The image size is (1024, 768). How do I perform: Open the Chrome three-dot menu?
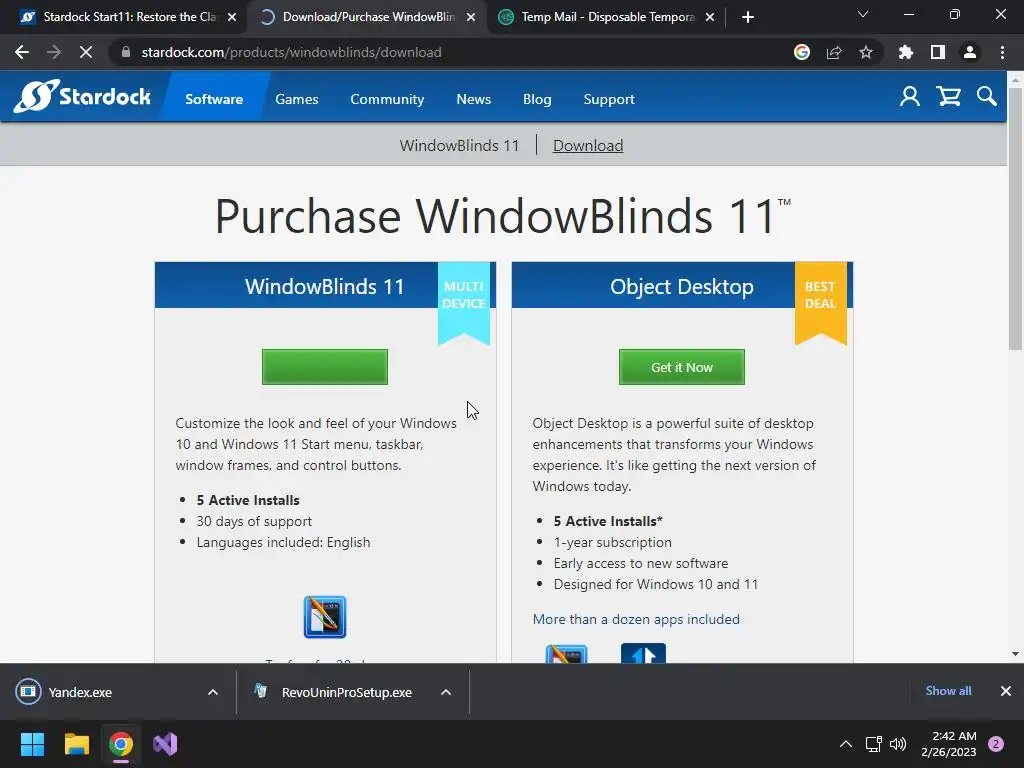click(1002, 52)
